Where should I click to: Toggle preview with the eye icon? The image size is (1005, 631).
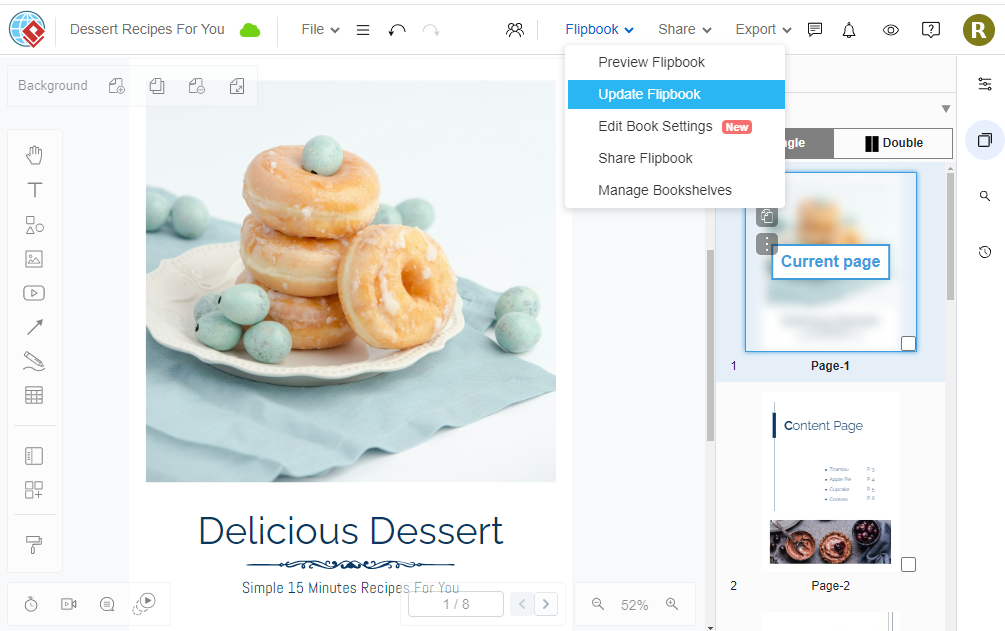[x=890, y=30]
